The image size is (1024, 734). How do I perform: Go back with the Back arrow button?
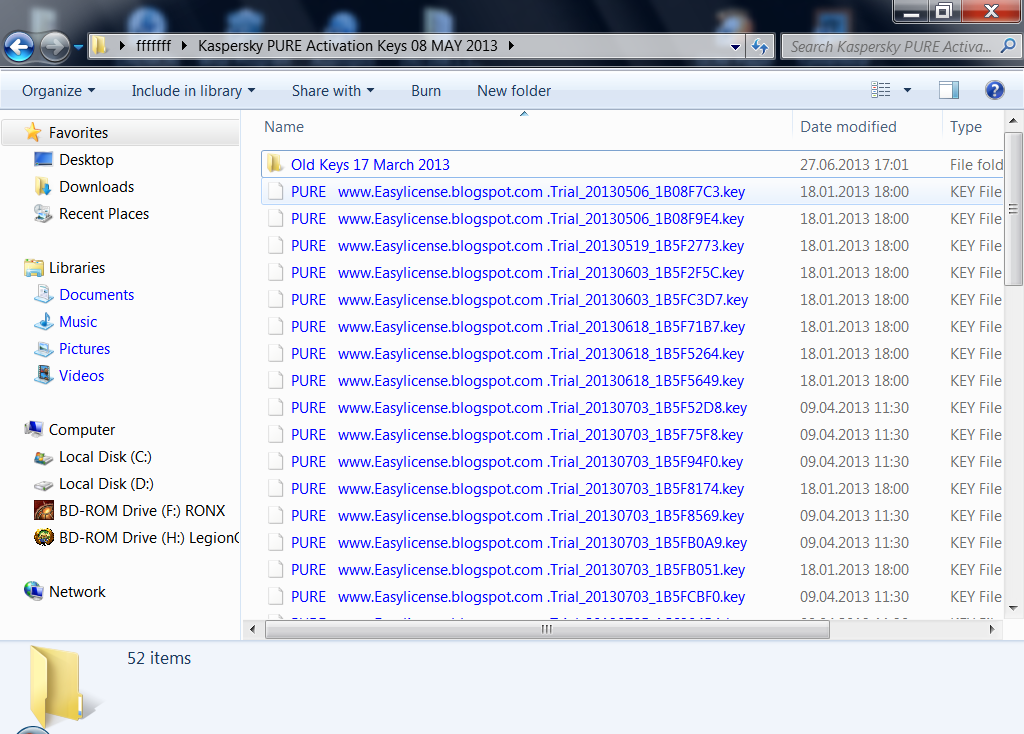coord(19,46)
